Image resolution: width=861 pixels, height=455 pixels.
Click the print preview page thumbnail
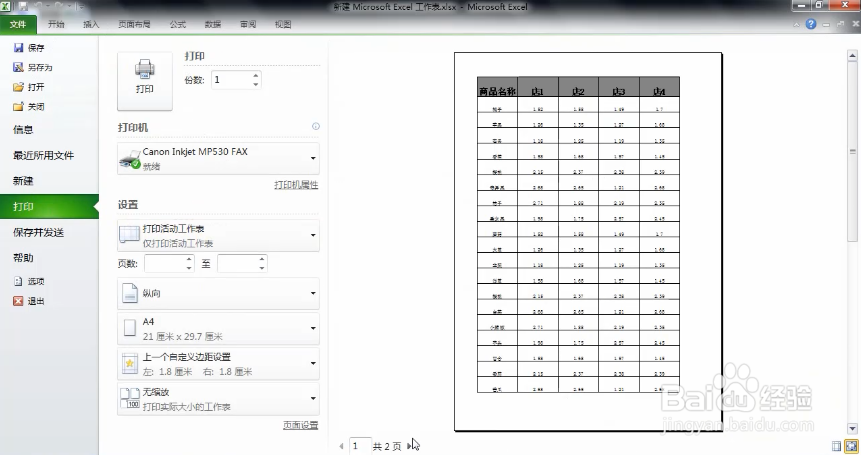(x=588, y=242)
